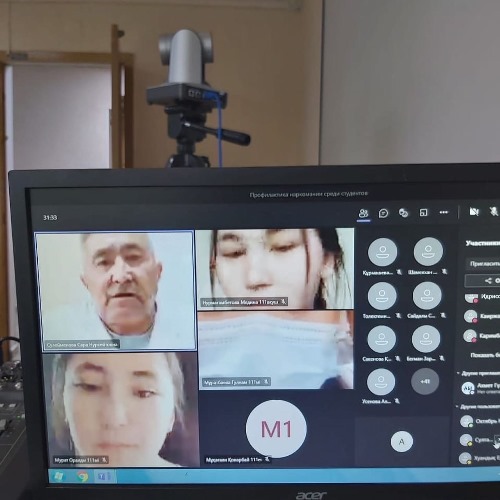Image resolution: width=500 pixels, height=500 pixels.
Task: Click the Бекман Зар... participant avatar
Action: [x=426, y=339]
